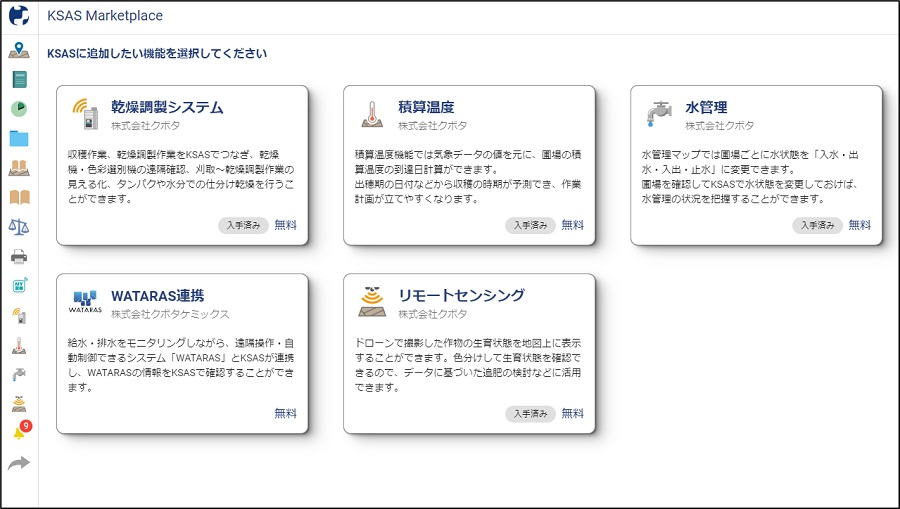Click the heading KSASに追加したい機能を選択してください
Viewport: 900px width, 509px height.
(157, 54)
